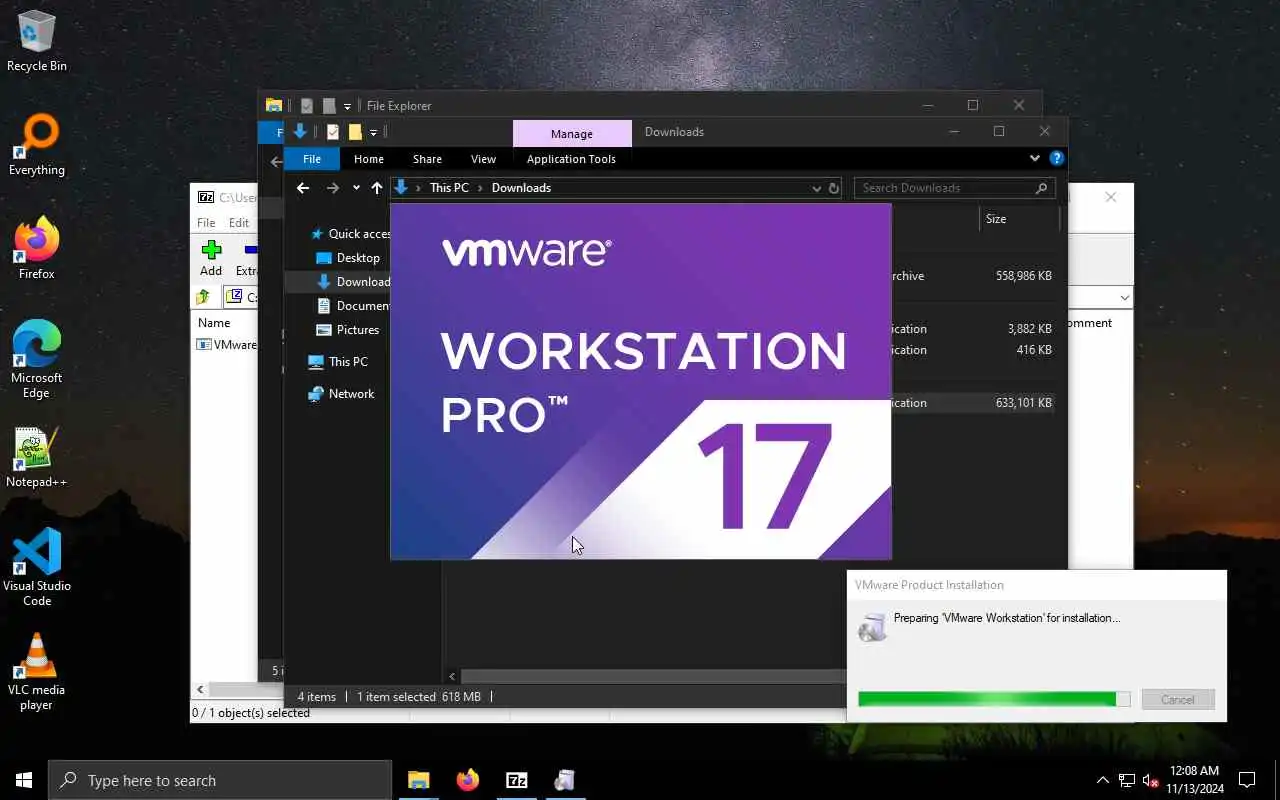
Task: Refresh the Downloads folder
Action: (834, 188)
